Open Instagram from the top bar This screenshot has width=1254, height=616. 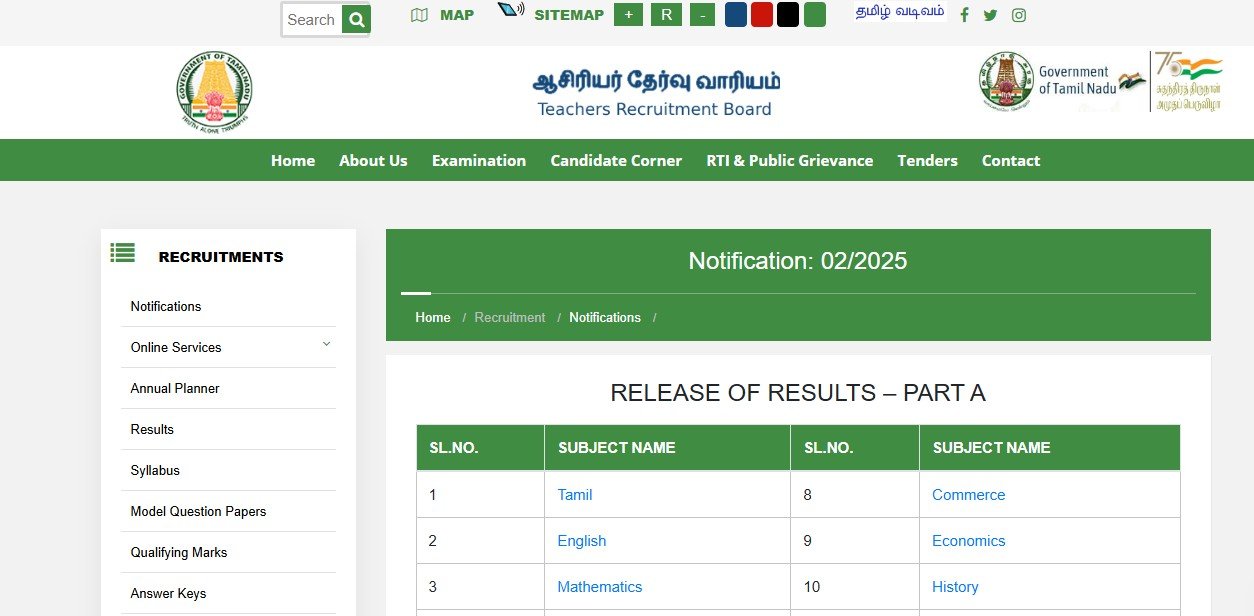coord(1018,14)
